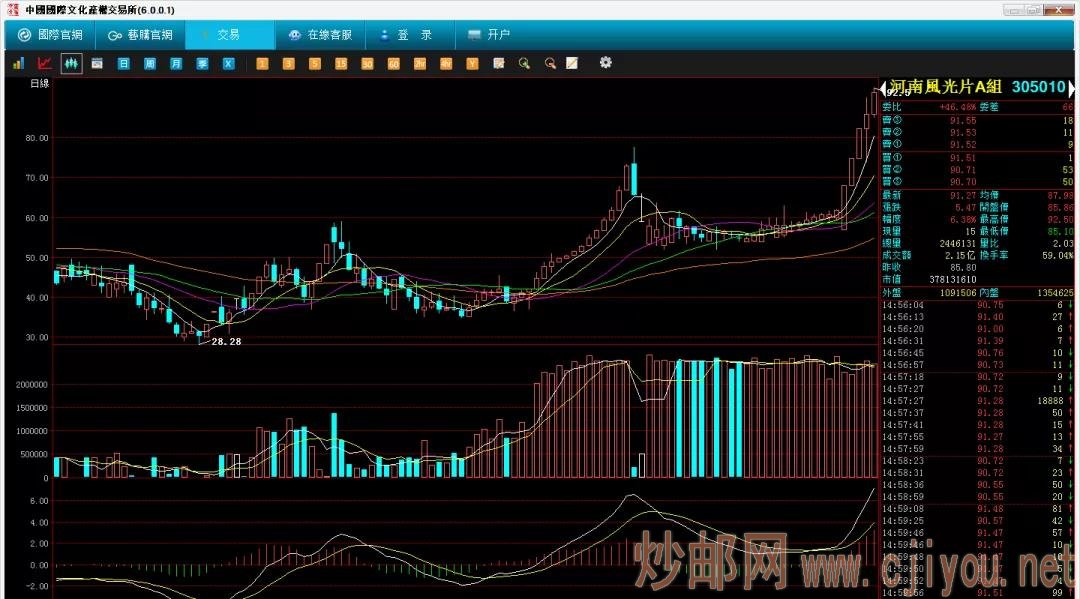Viewport: 1080px width, 599px height.
Task: Select the 60-minute chart button
Action: point(393,63)
